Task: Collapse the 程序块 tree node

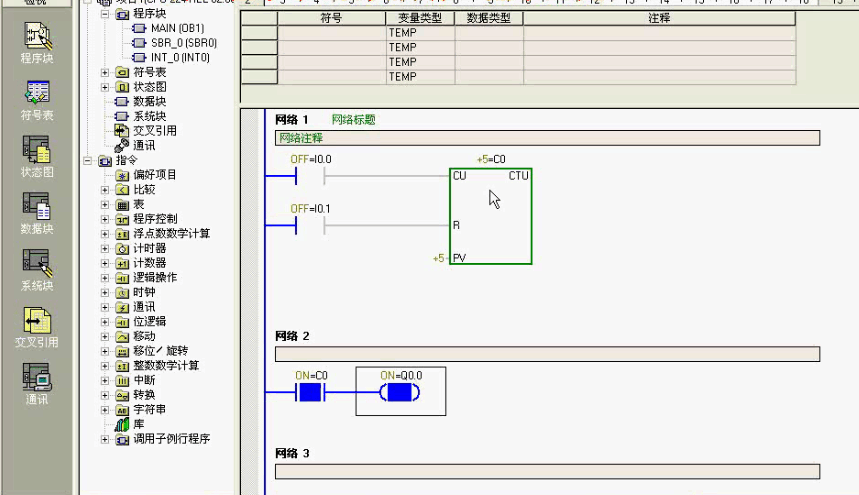Action: (105, 14)
